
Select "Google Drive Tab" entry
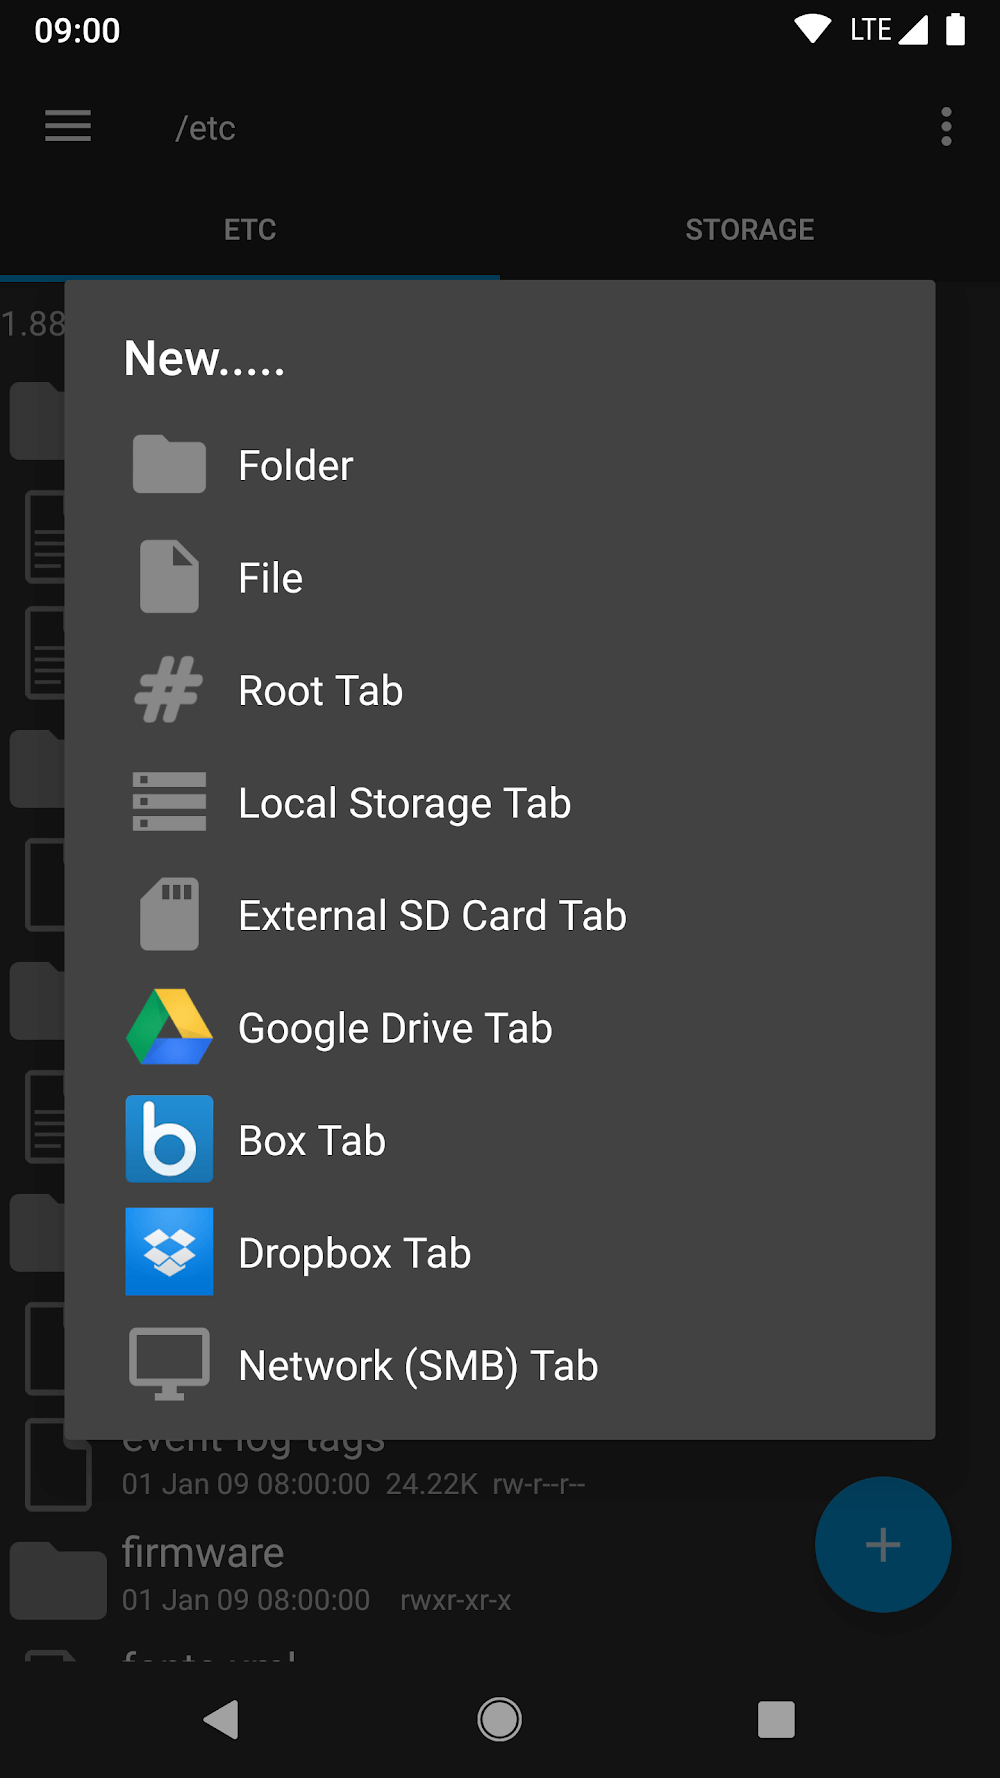coord(395,1028)
